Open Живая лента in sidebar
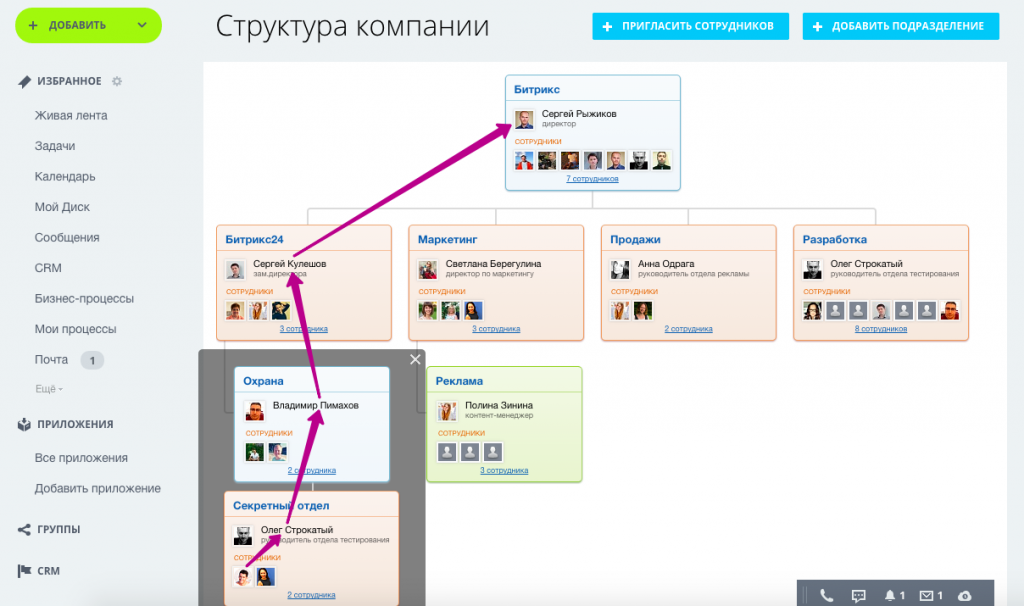This screenshot has height=606, width=1024. pyautogui.click(x=71, y=116)
